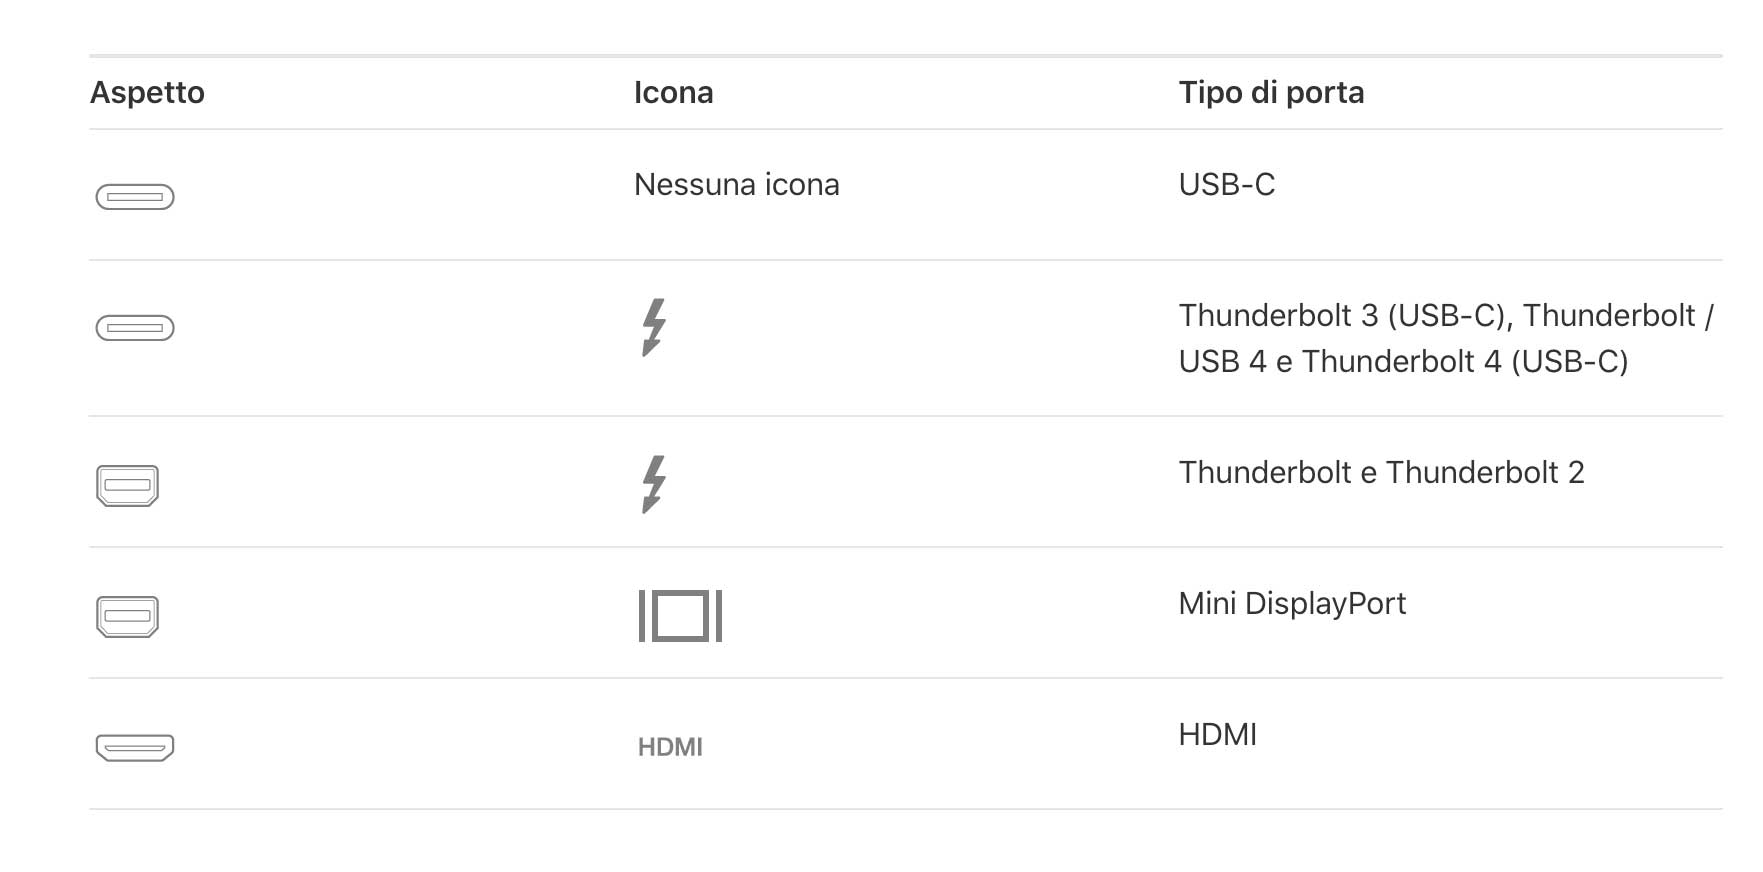
Task: Click the Mini DisplayPort connector shape
Action: [127, 616]
